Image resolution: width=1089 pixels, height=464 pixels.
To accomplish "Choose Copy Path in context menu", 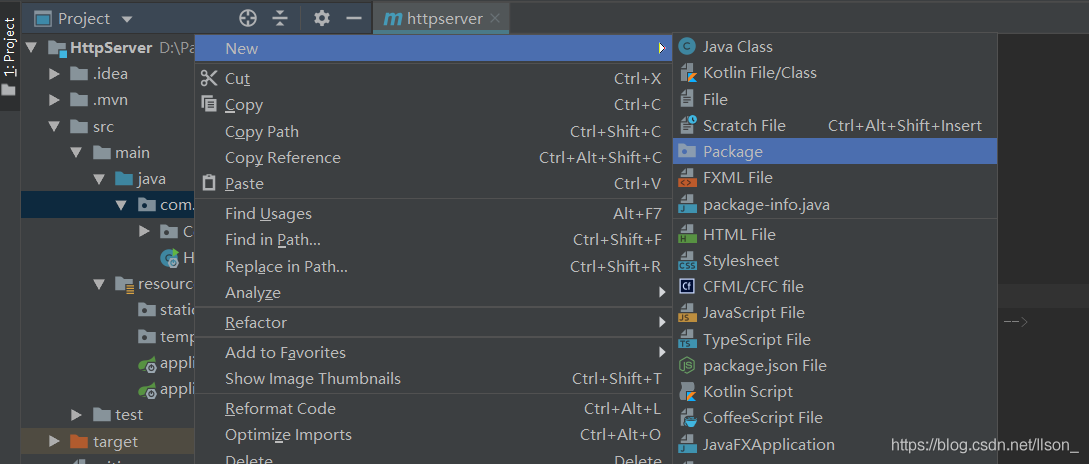I will coord(262,132).
